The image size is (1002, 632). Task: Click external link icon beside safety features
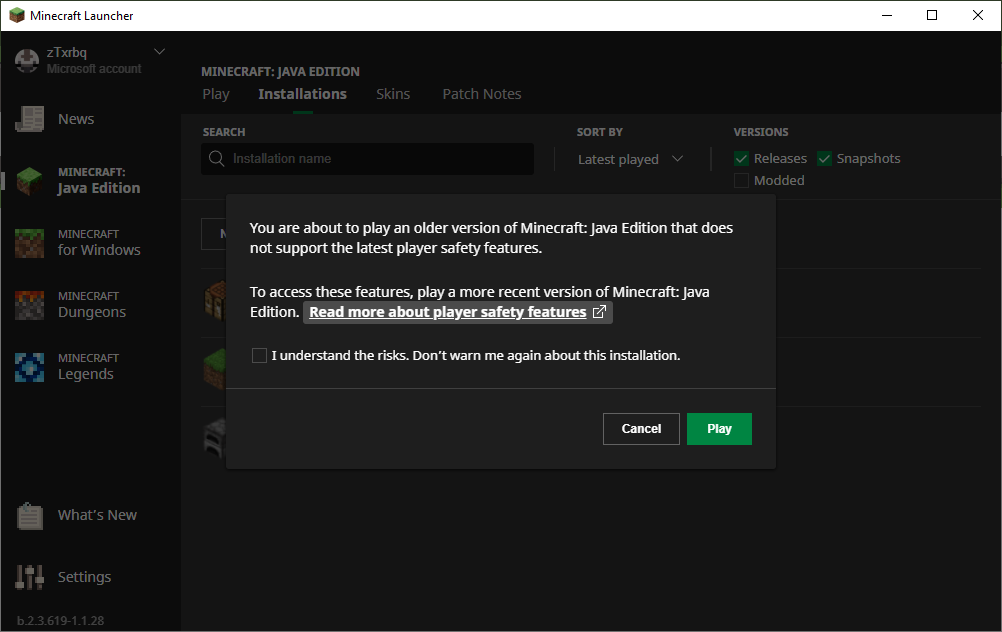[x=599, y=312]
